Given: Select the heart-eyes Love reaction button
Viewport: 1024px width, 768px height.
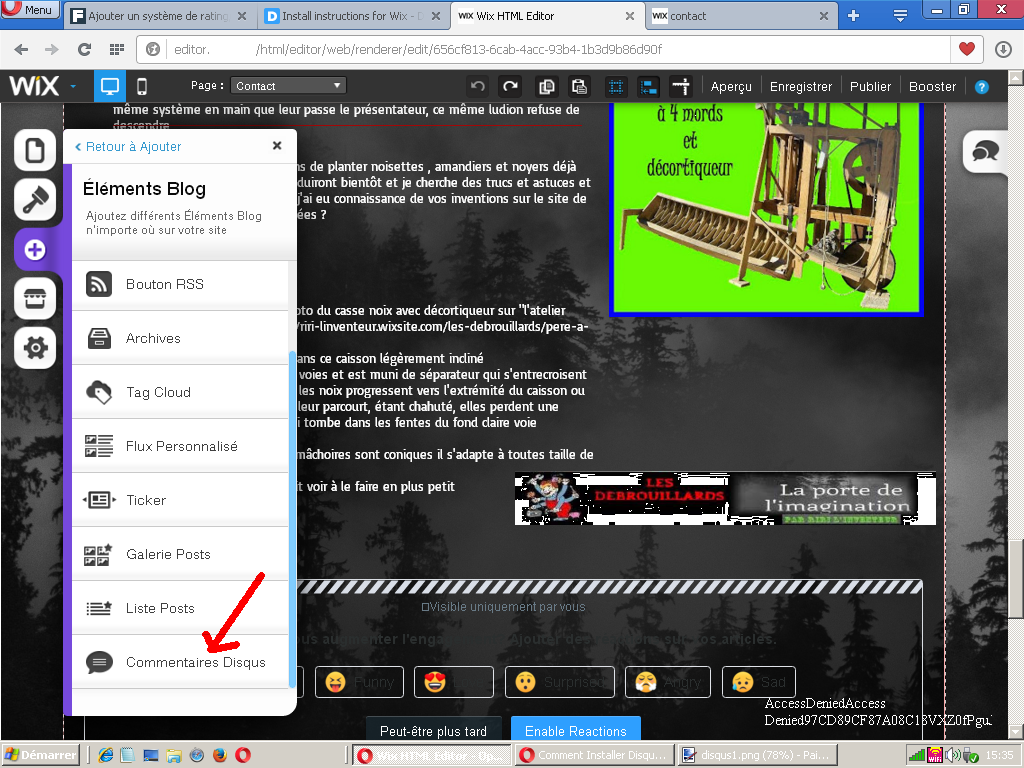Looking at the screenshot, I should [454, 682].
